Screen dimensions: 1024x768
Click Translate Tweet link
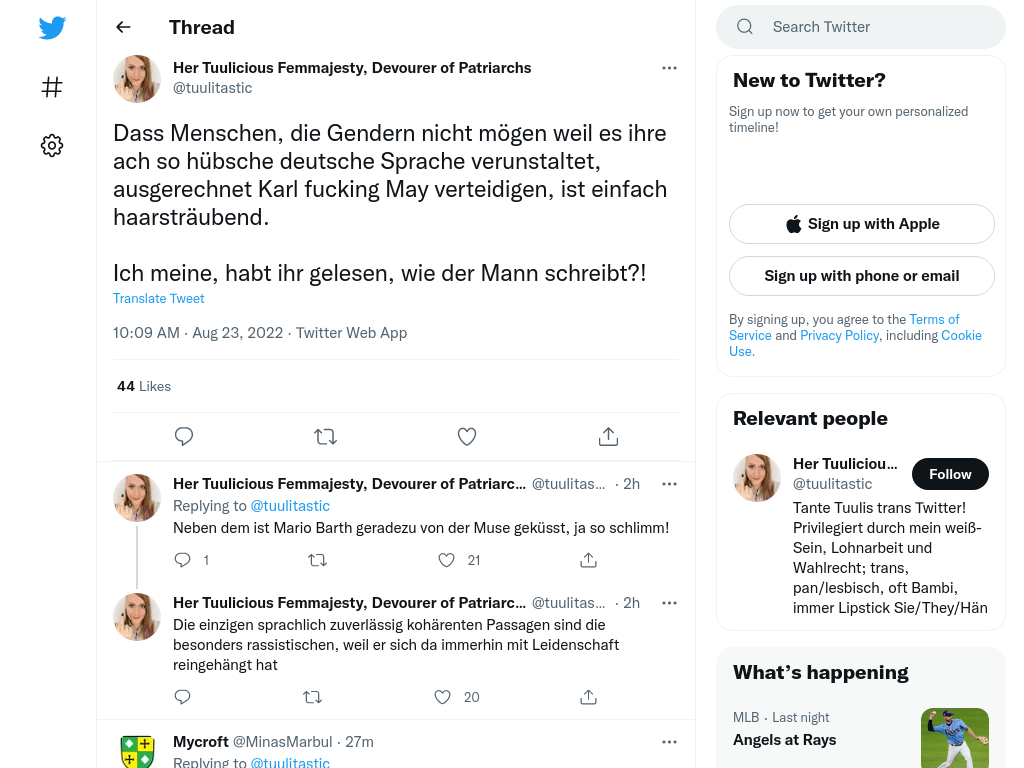tap(159, 298)
